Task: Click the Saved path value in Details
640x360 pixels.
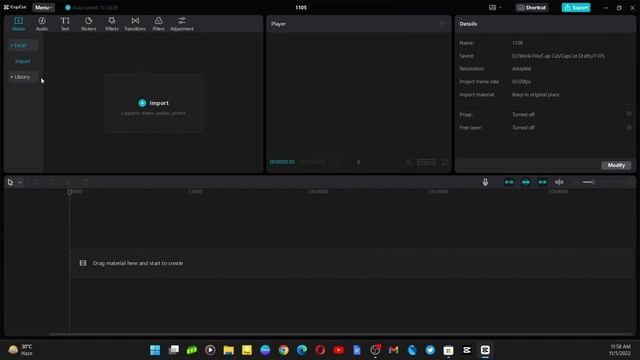Action: (558, 56)
